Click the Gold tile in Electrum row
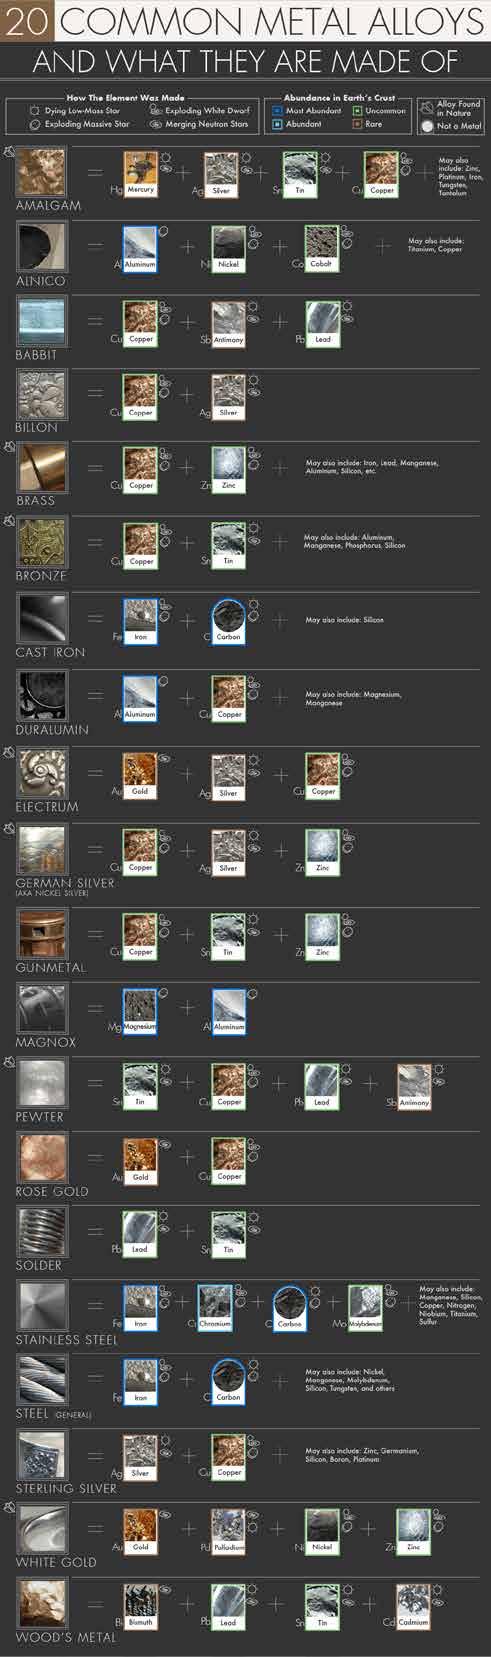Screen dimensions: 491x1657 pyautogui.click(x=140, y=775)
